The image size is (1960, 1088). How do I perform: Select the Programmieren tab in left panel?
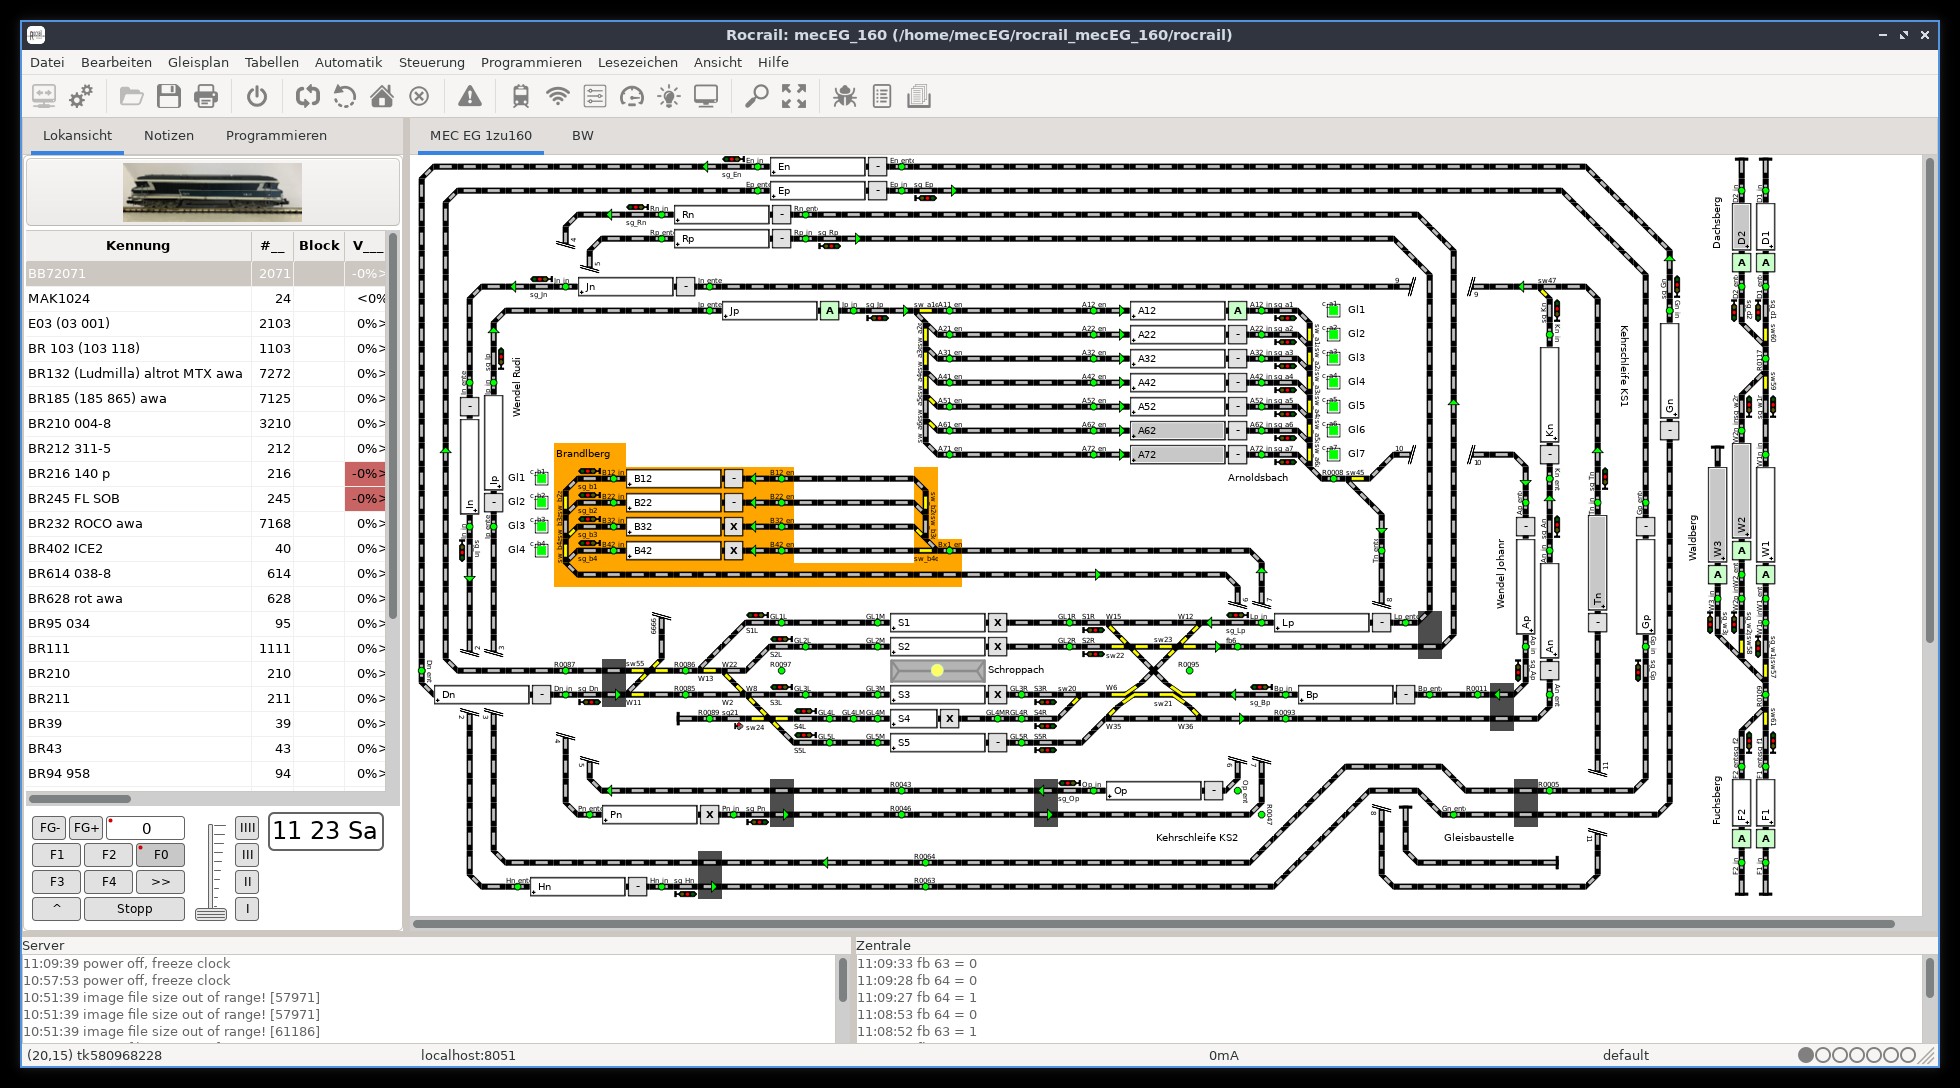click(276, 136)
